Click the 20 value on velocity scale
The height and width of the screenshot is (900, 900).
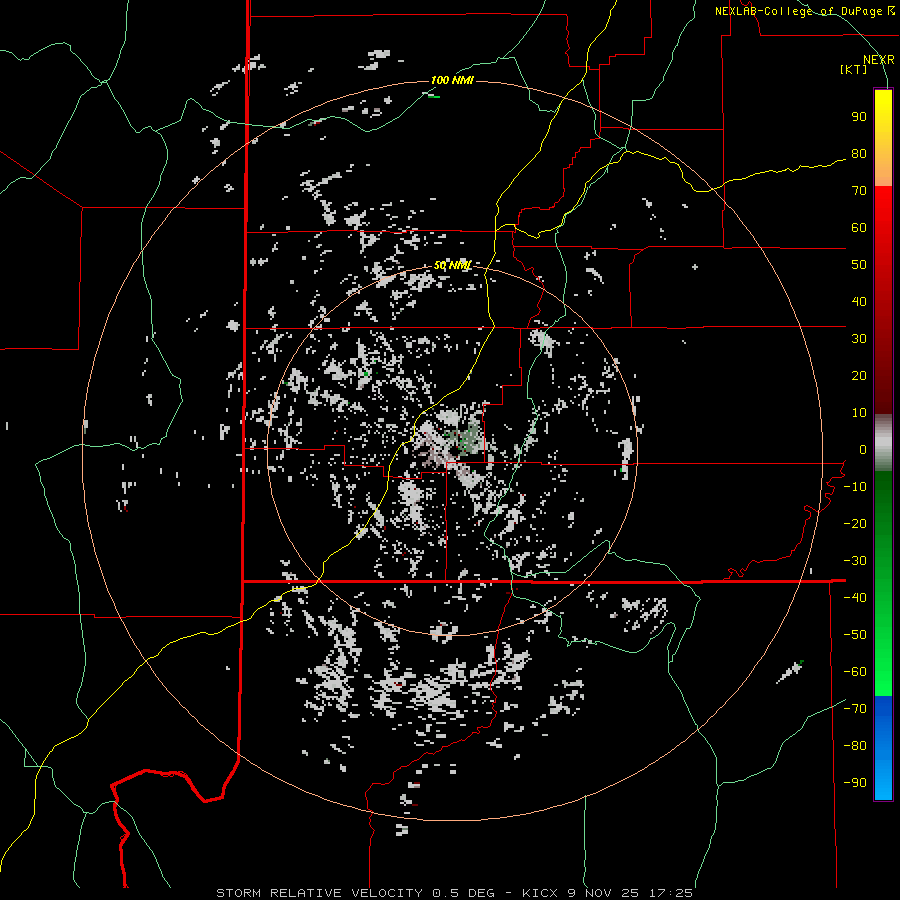859,375
